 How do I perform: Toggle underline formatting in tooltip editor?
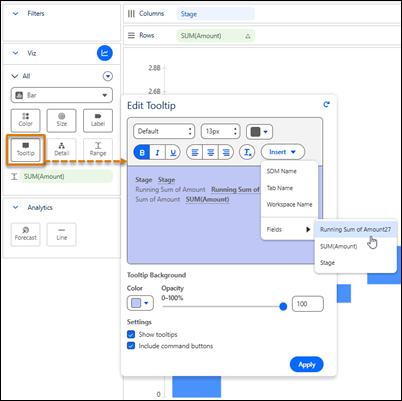pos(173,152)
